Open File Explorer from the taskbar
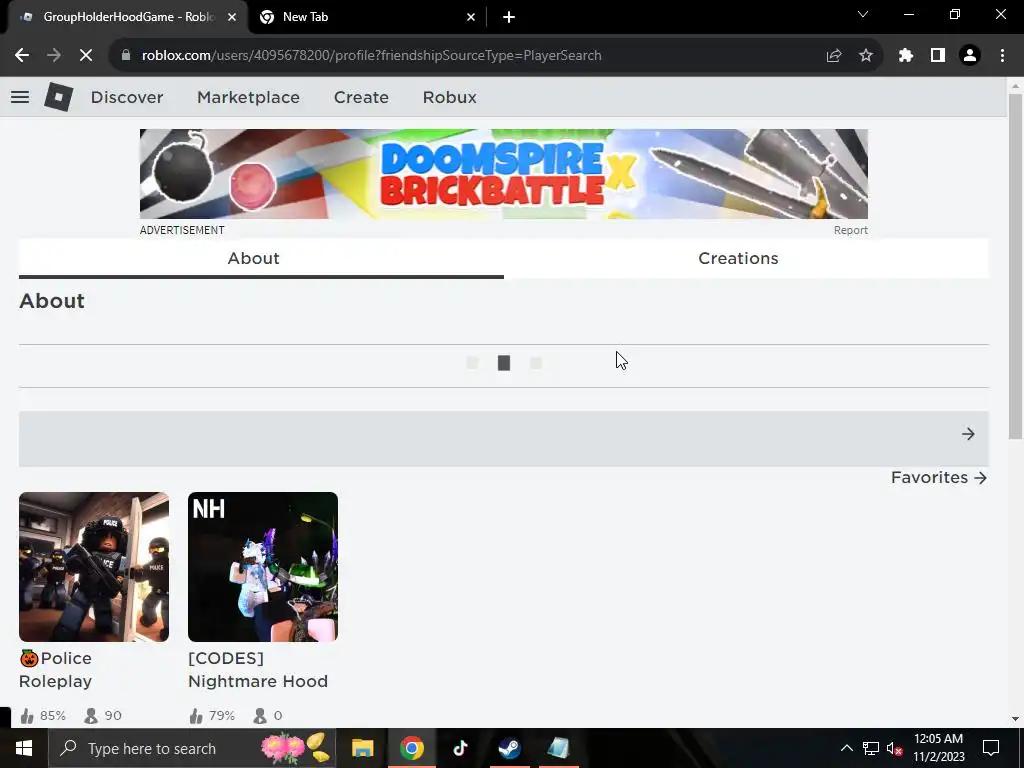The height and width of the screenshot is (768, 1024). click(362, 748)
